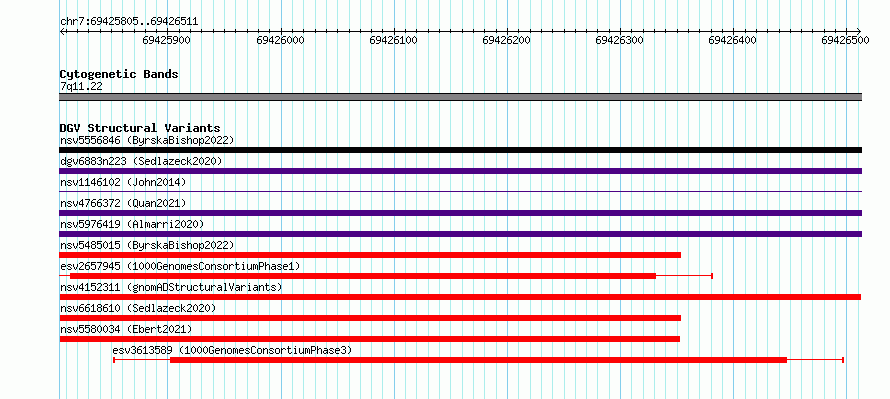Click the purple nsv5976419 variant bar

(x=461, y=234)
